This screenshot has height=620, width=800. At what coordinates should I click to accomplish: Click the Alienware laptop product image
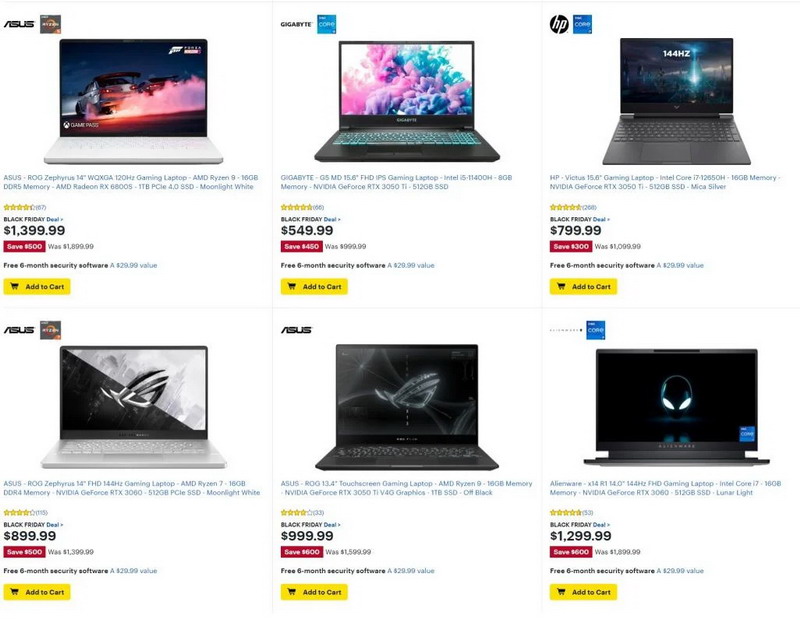[x=677, y=407]
